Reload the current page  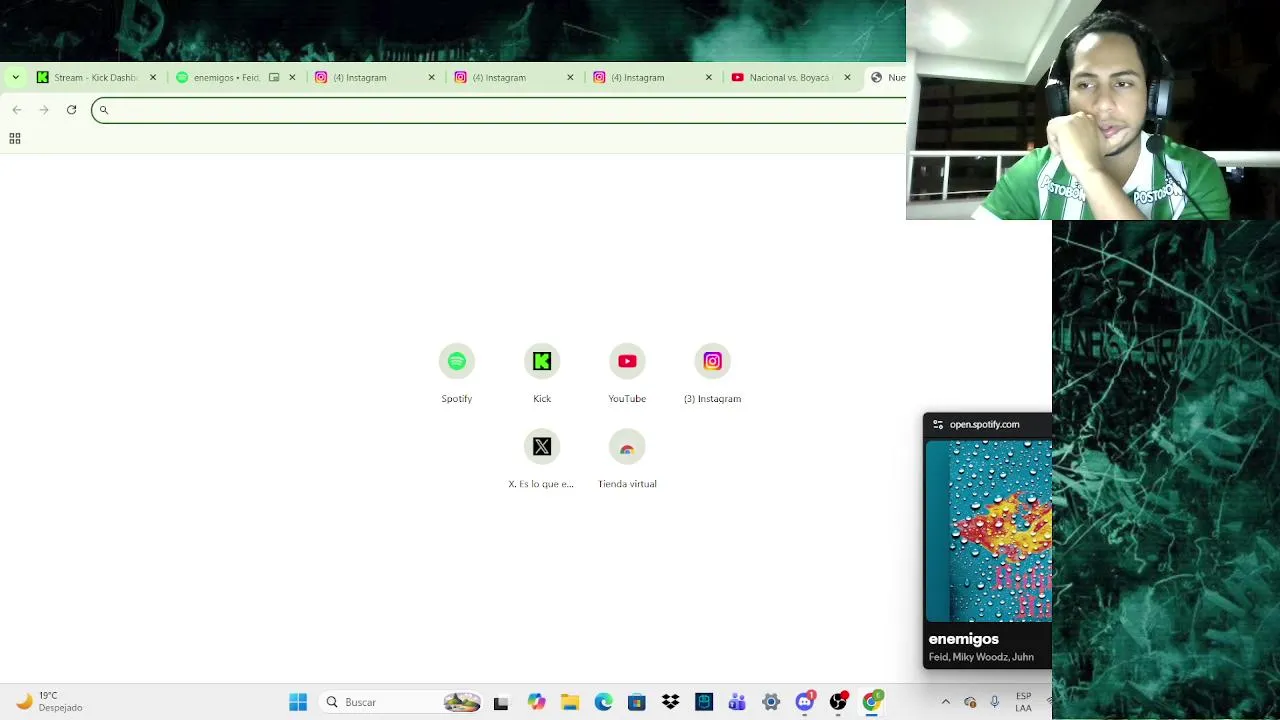[x=71, y=110]
